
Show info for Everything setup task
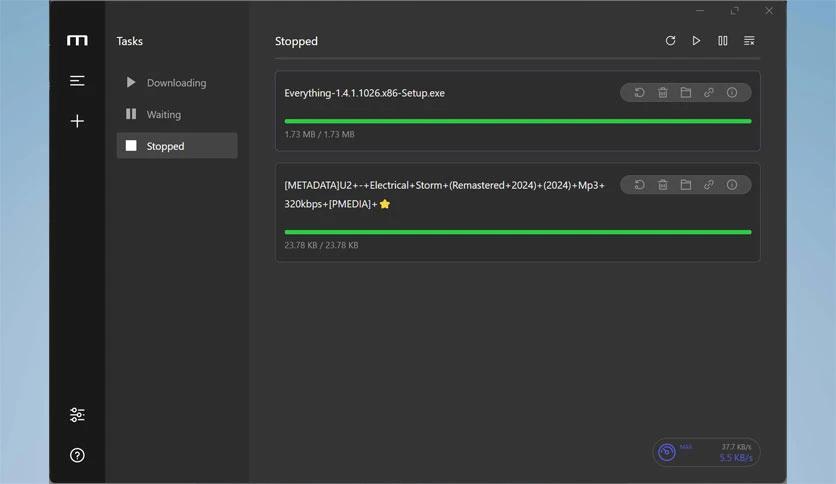[732, 93]
